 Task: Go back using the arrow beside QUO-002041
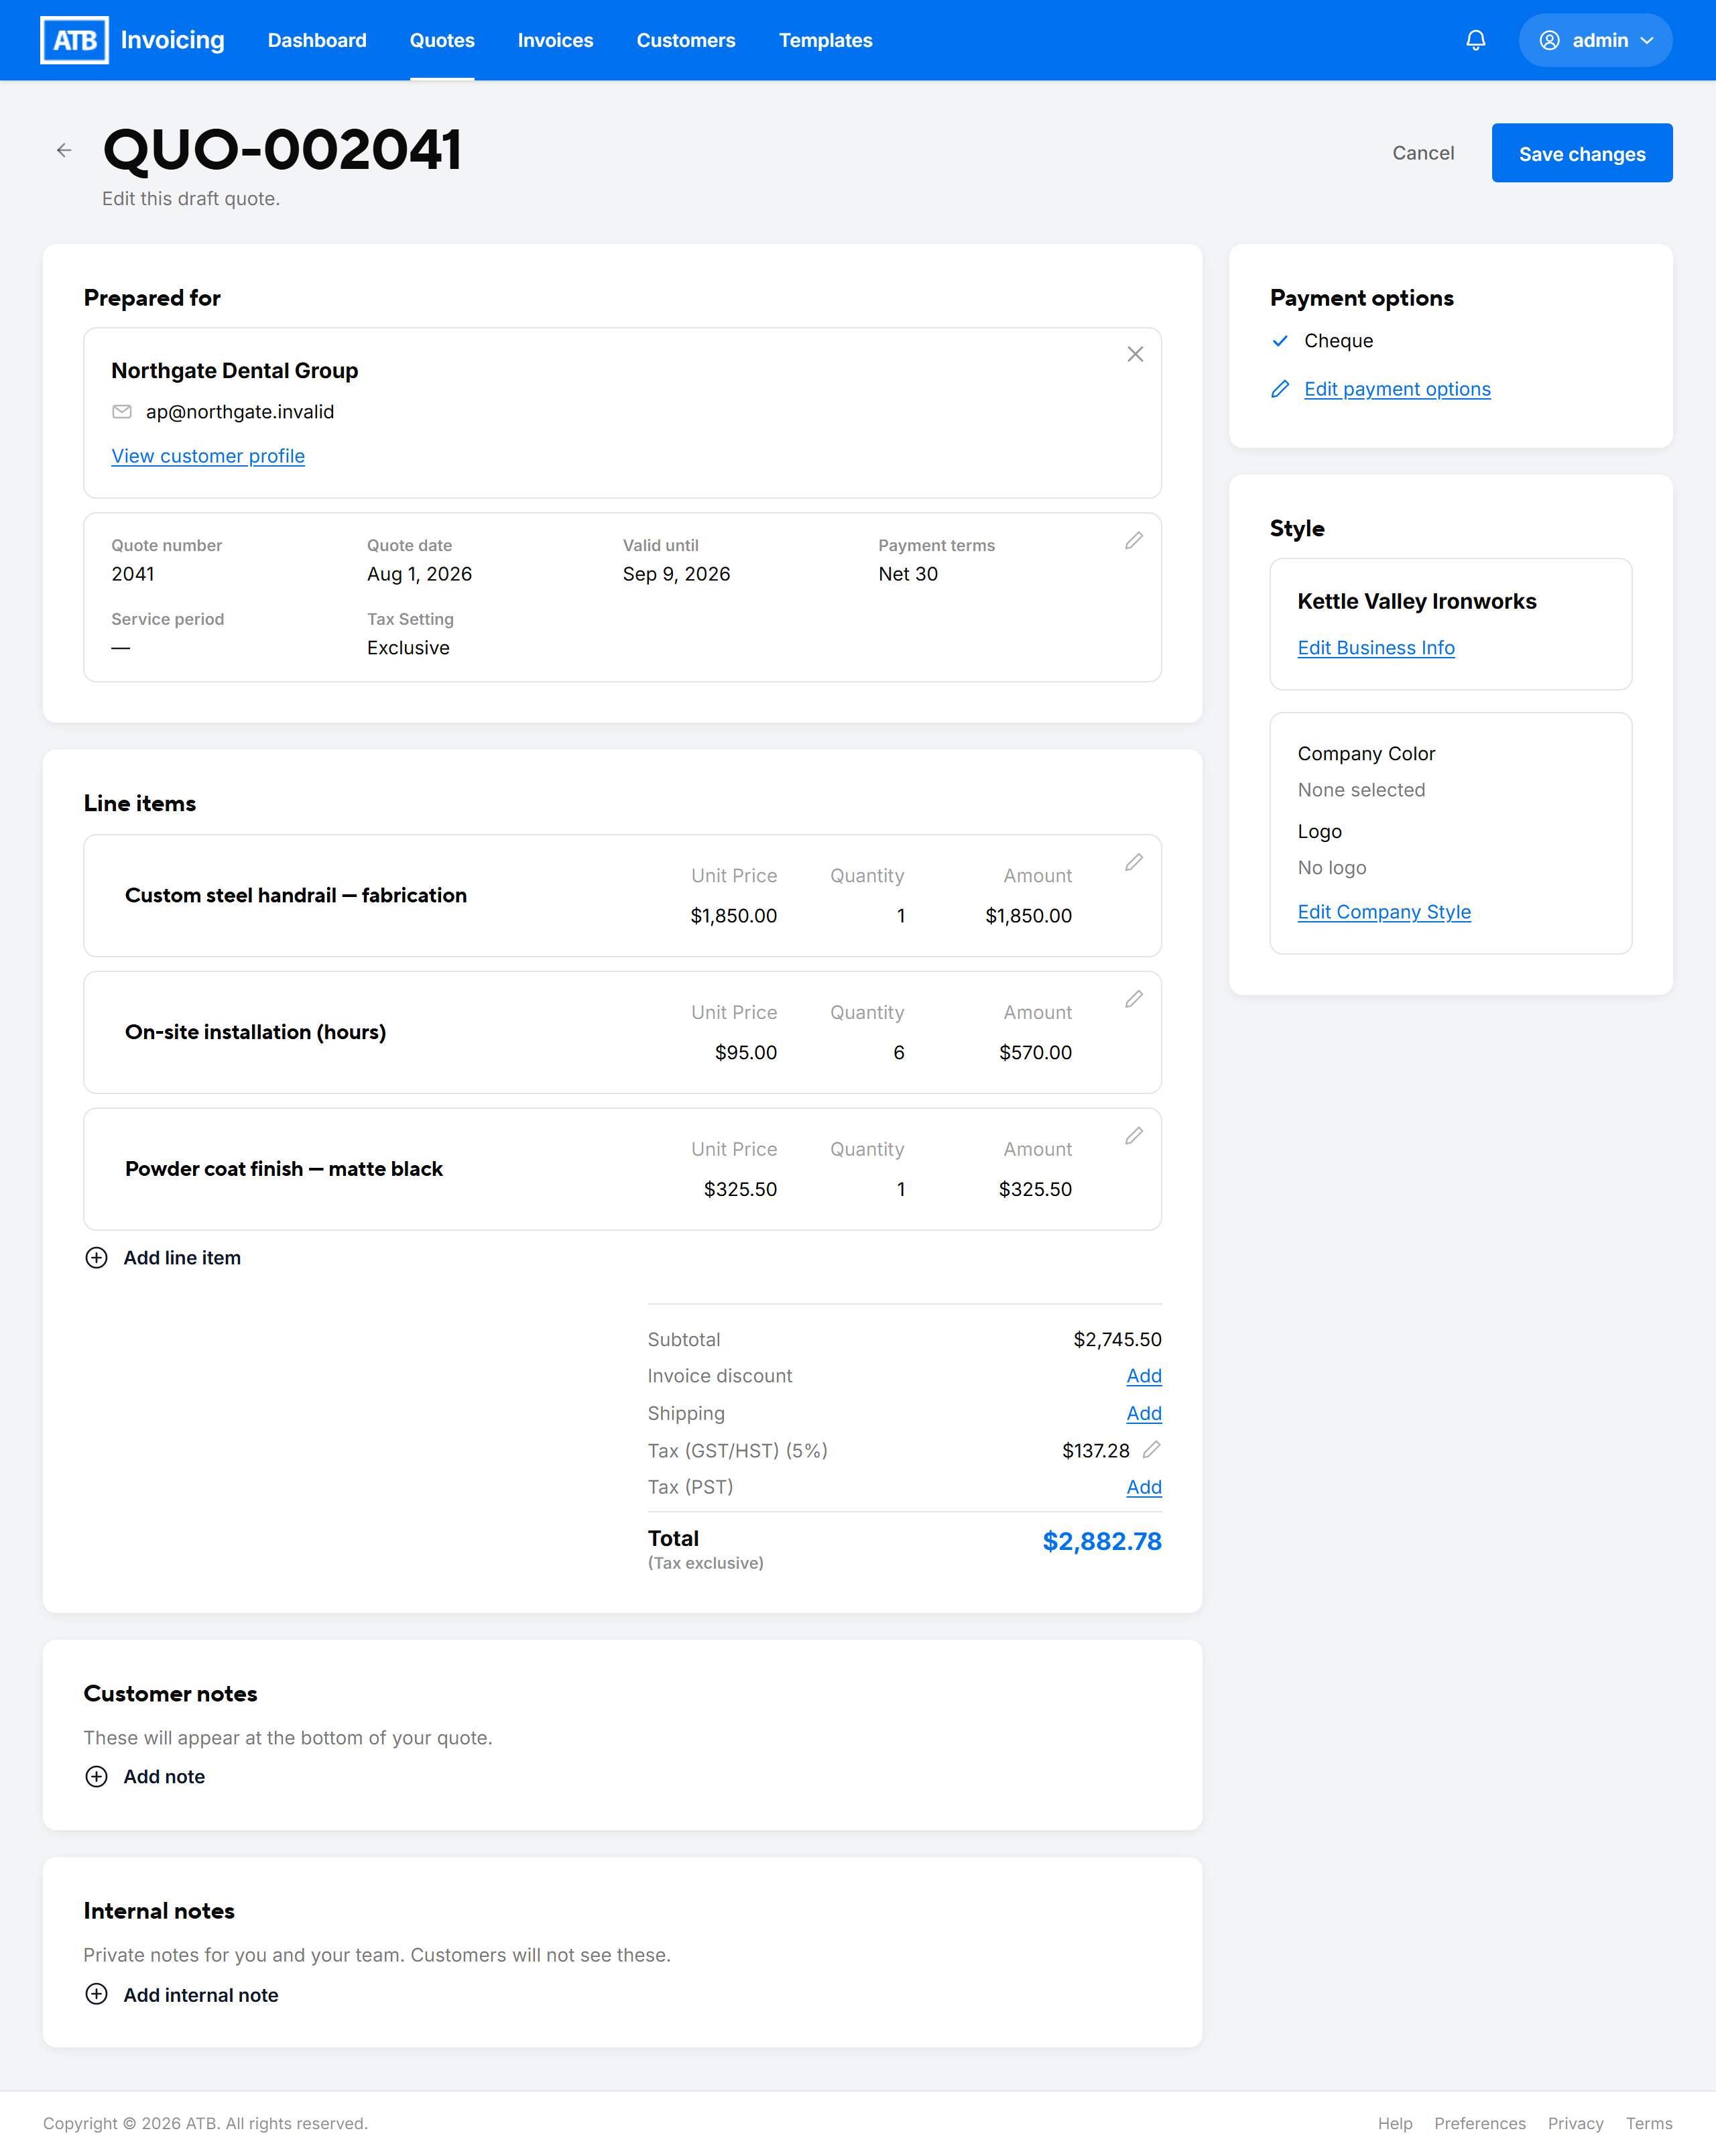[64, 150]
